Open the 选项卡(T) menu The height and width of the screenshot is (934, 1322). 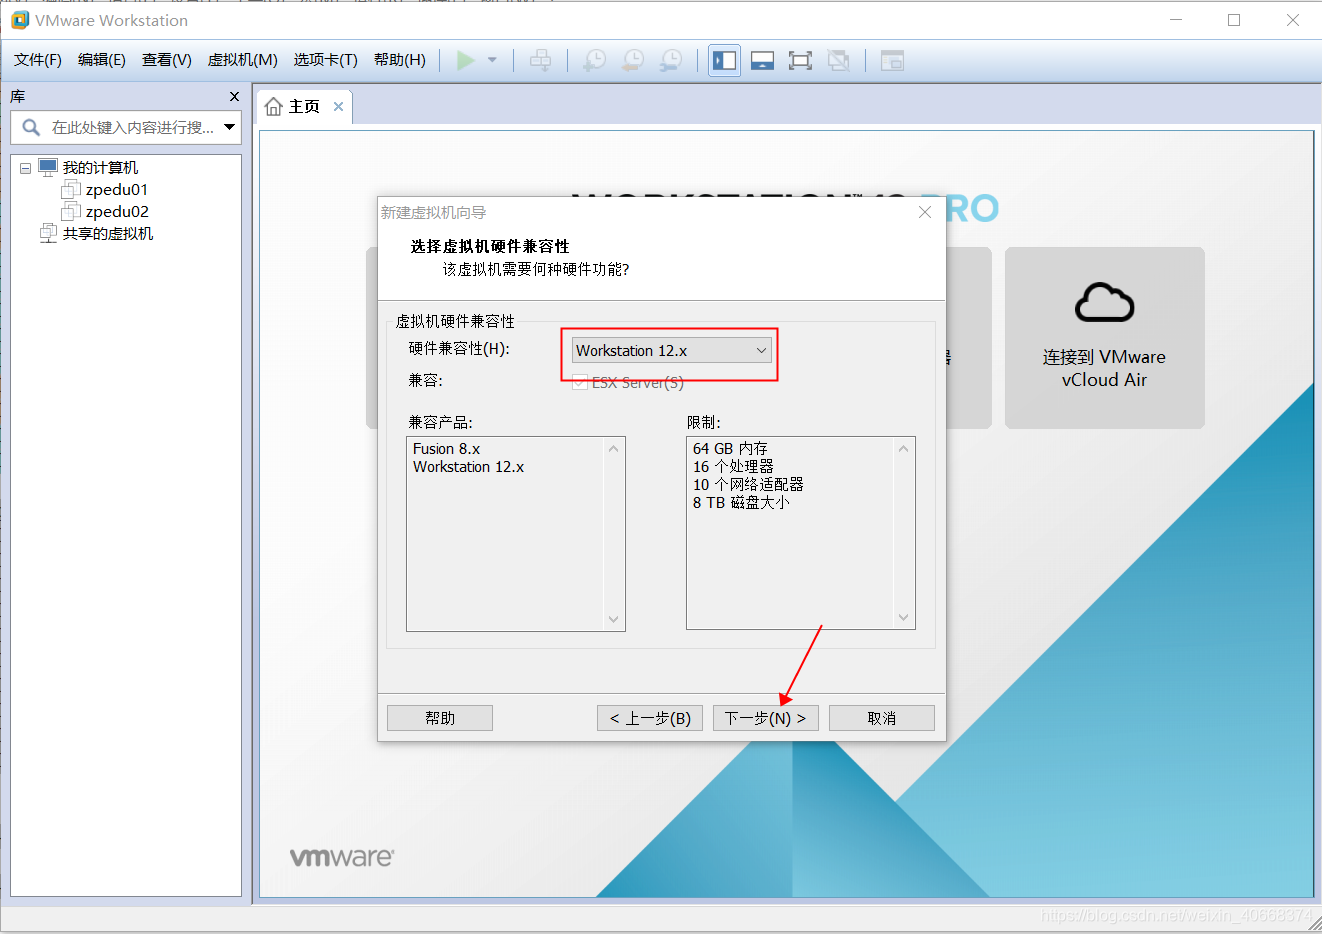click(326, 60)
